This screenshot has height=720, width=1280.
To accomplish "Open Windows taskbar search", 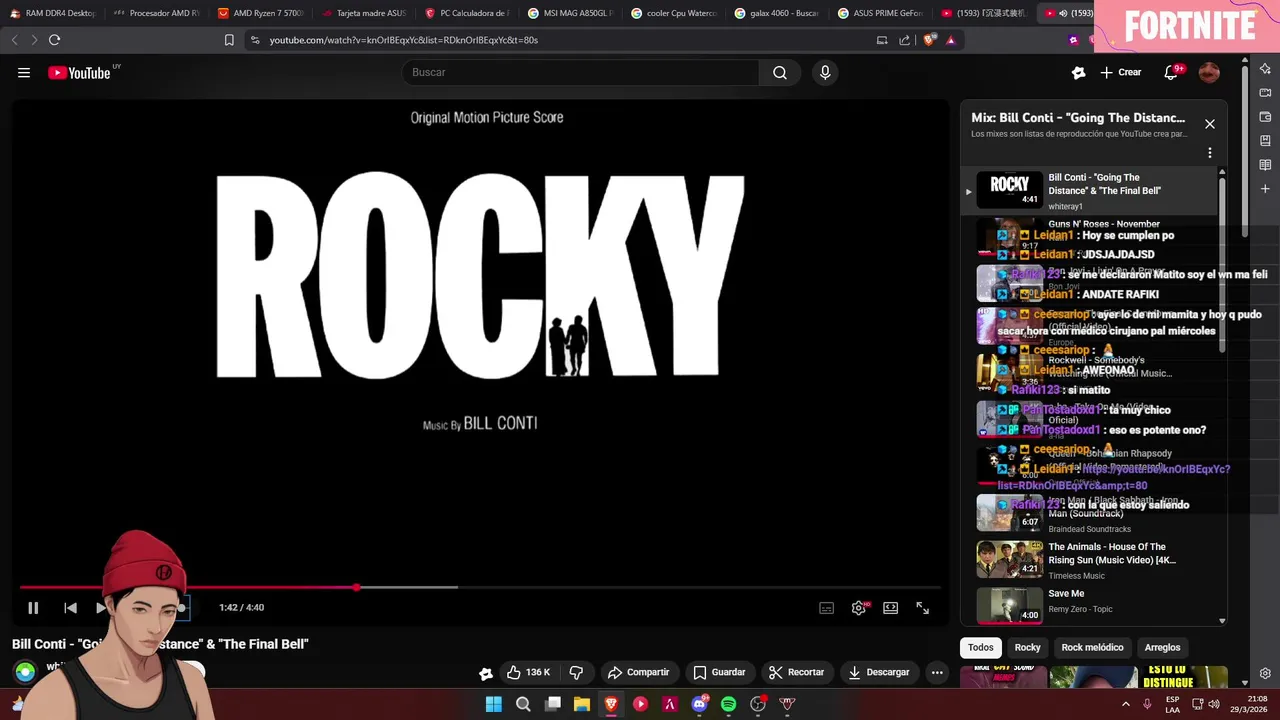I will 523,704.
